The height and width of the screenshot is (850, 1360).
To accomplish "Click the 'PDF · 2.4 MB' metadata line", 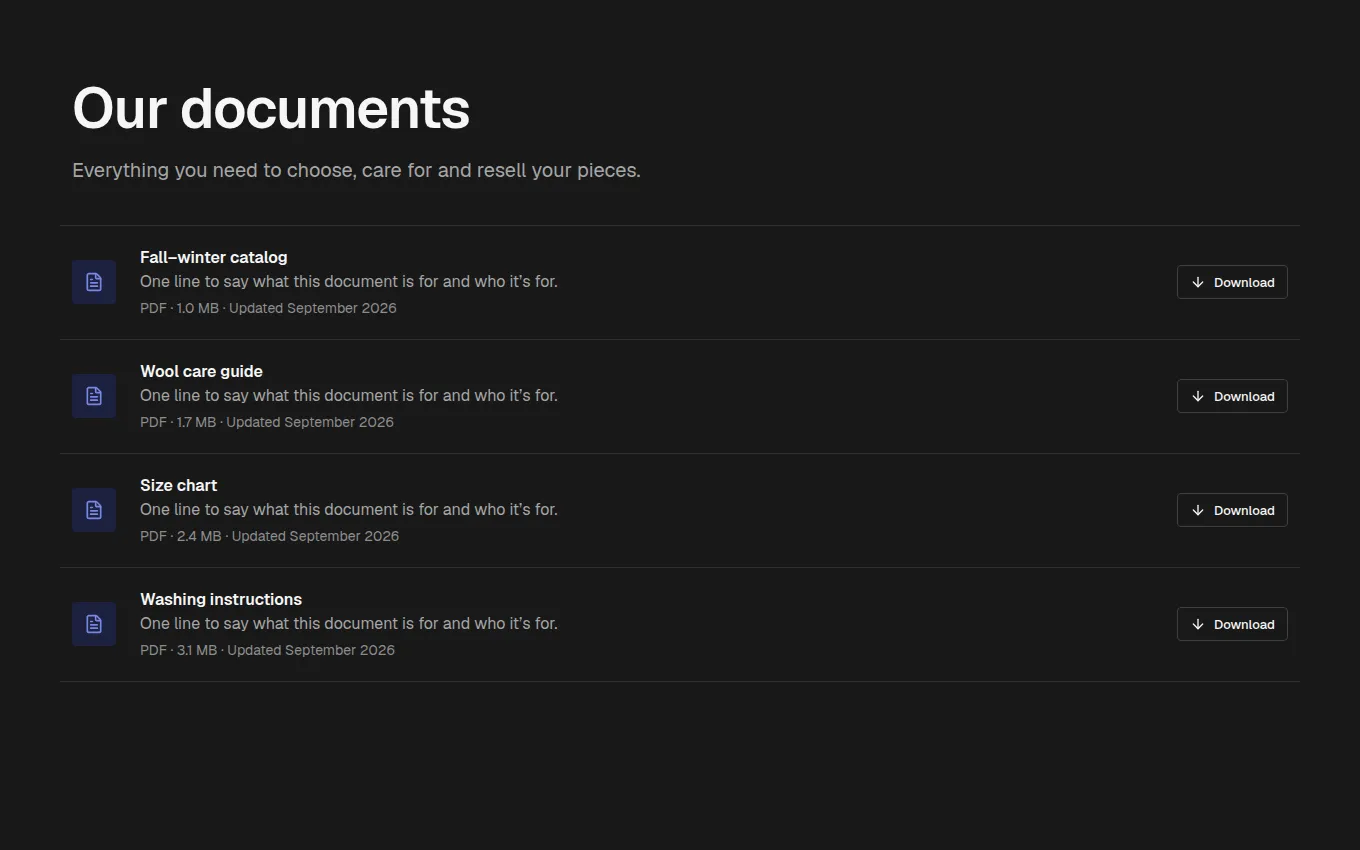I will [269, 536].
